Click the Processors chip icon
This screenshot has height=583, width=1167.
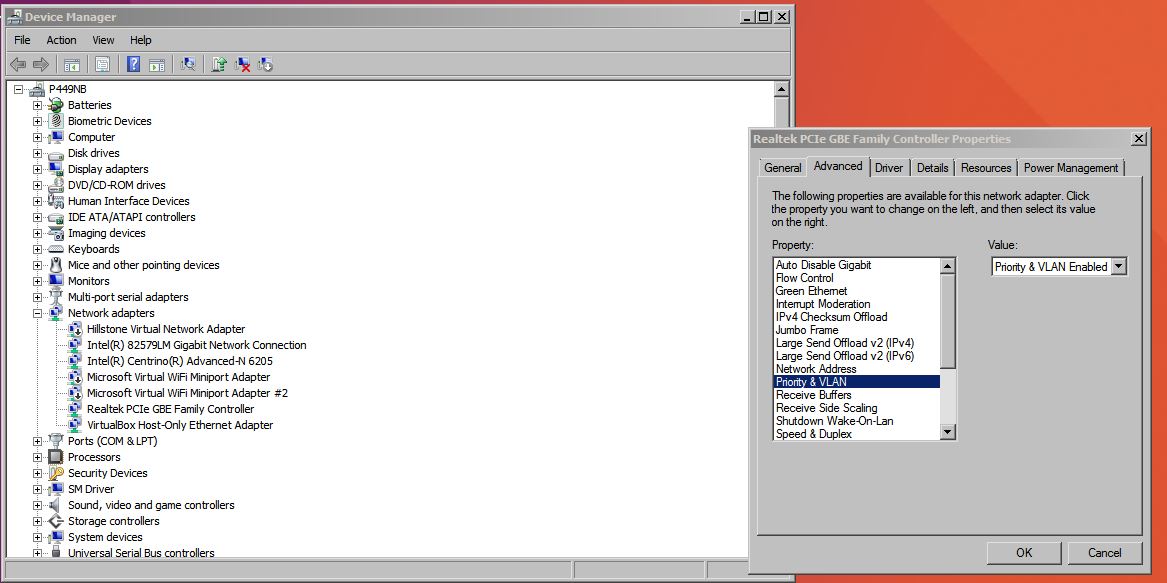pyautogui.click(x=56, y=457)
